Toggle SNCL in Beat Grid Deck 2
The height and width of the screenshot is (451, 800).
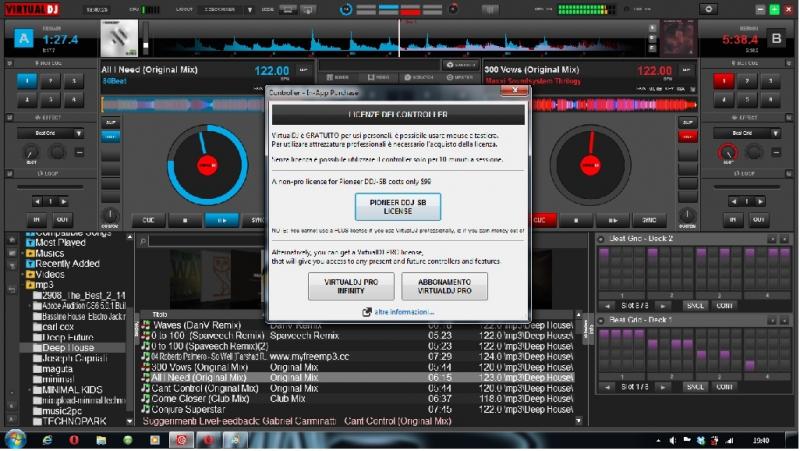pyautogui.click(x=696, y=305)
